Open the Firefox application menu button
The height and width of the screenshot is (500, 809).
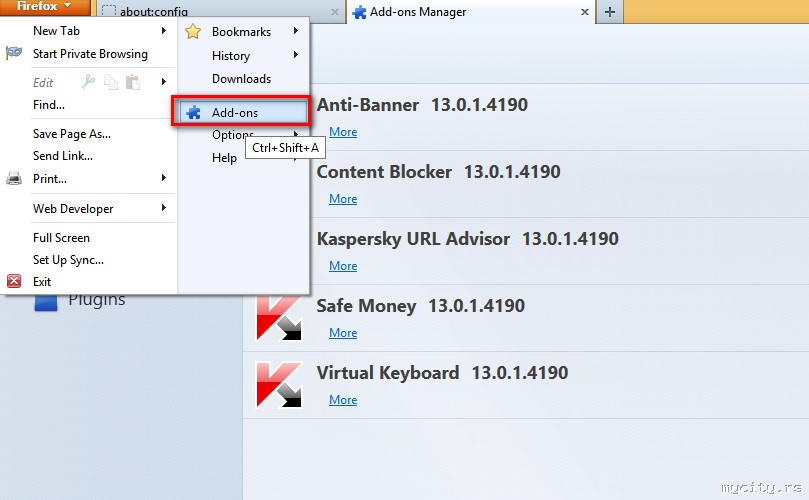pyautogui.click(x=44, y=7)
